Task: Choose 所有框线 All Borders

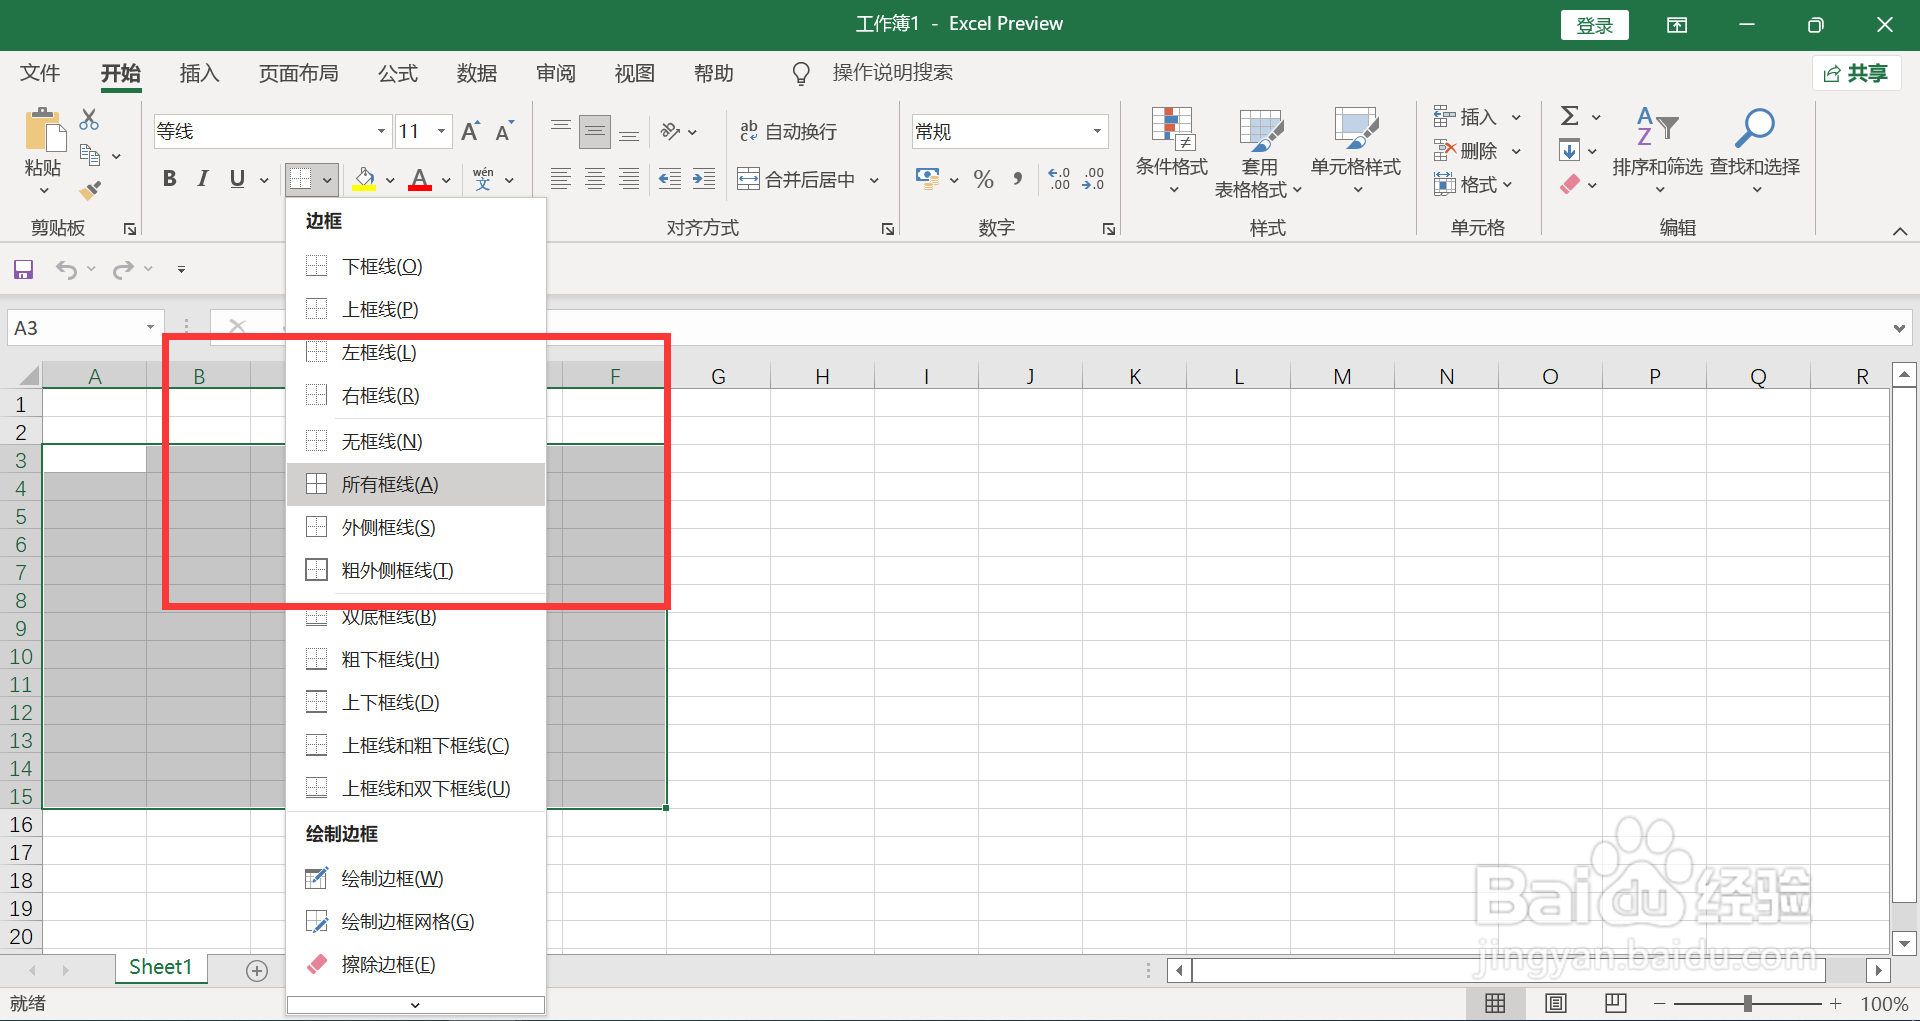Action: tap(416, 484)
